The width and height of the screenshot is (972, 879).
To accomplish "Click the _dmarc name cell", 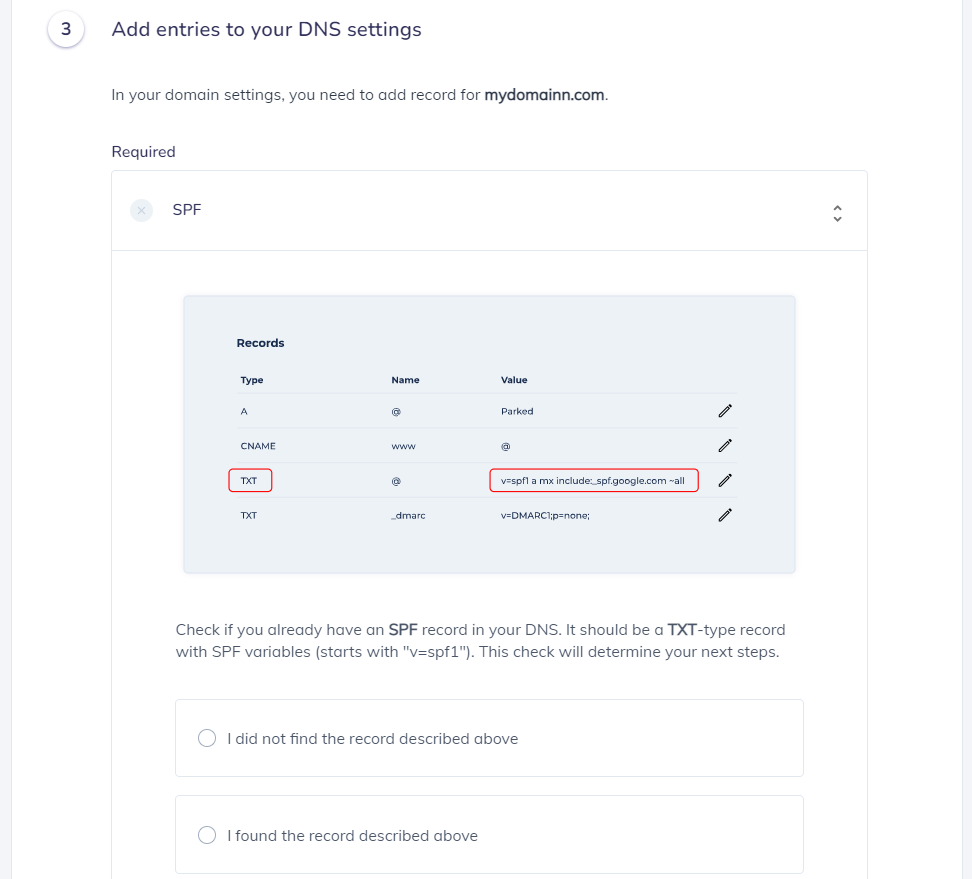I will point(408,516).
